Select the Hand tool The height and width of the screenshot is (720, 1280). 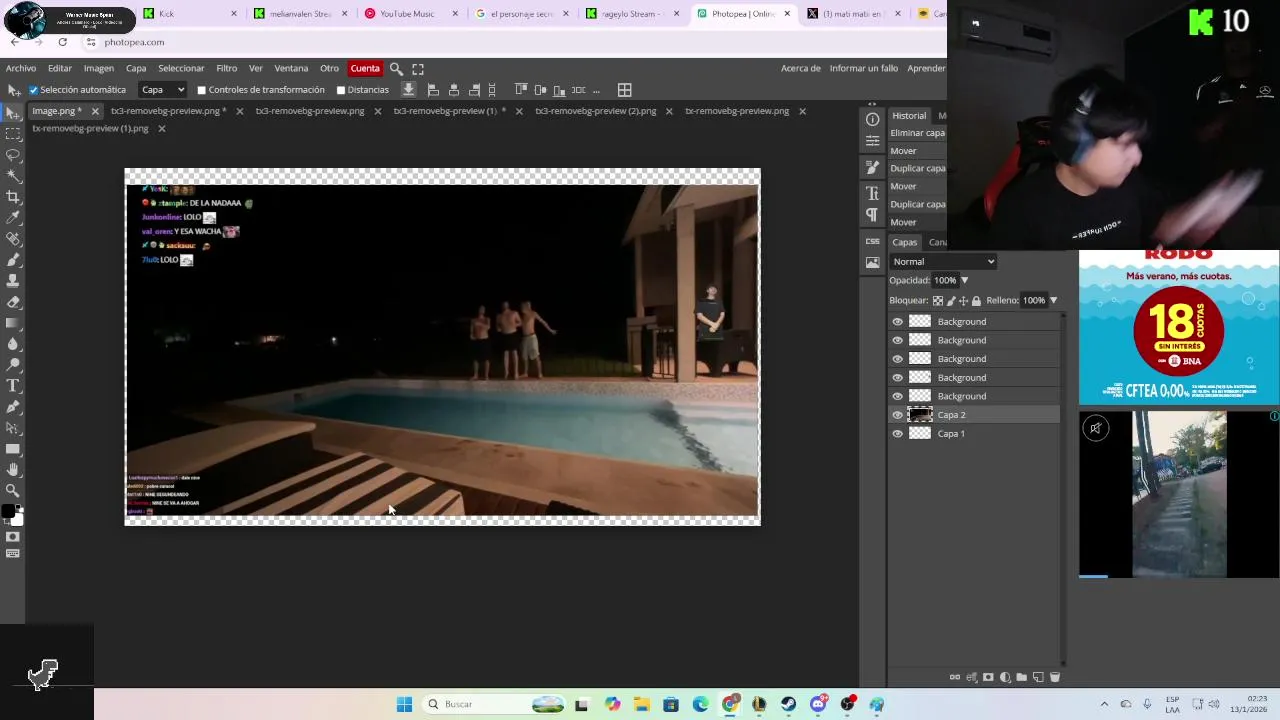pos(13,469)
